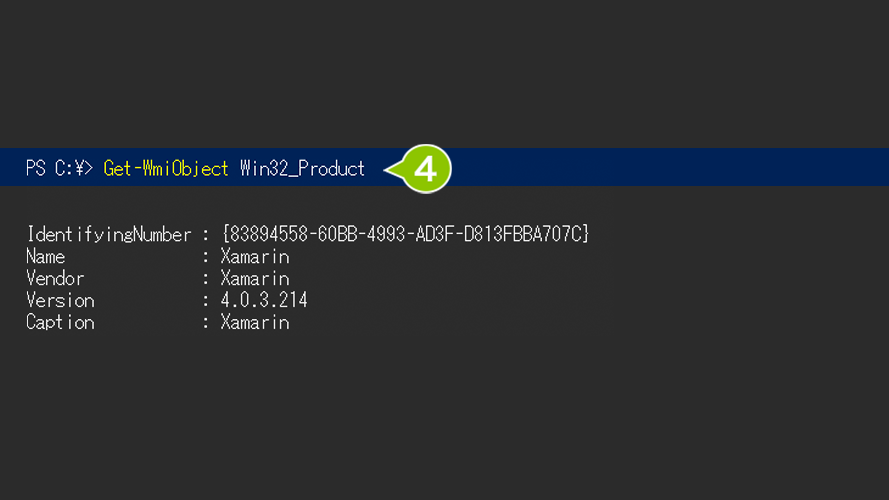Click the highlighted blue command line bar

(x=444, y=167)
